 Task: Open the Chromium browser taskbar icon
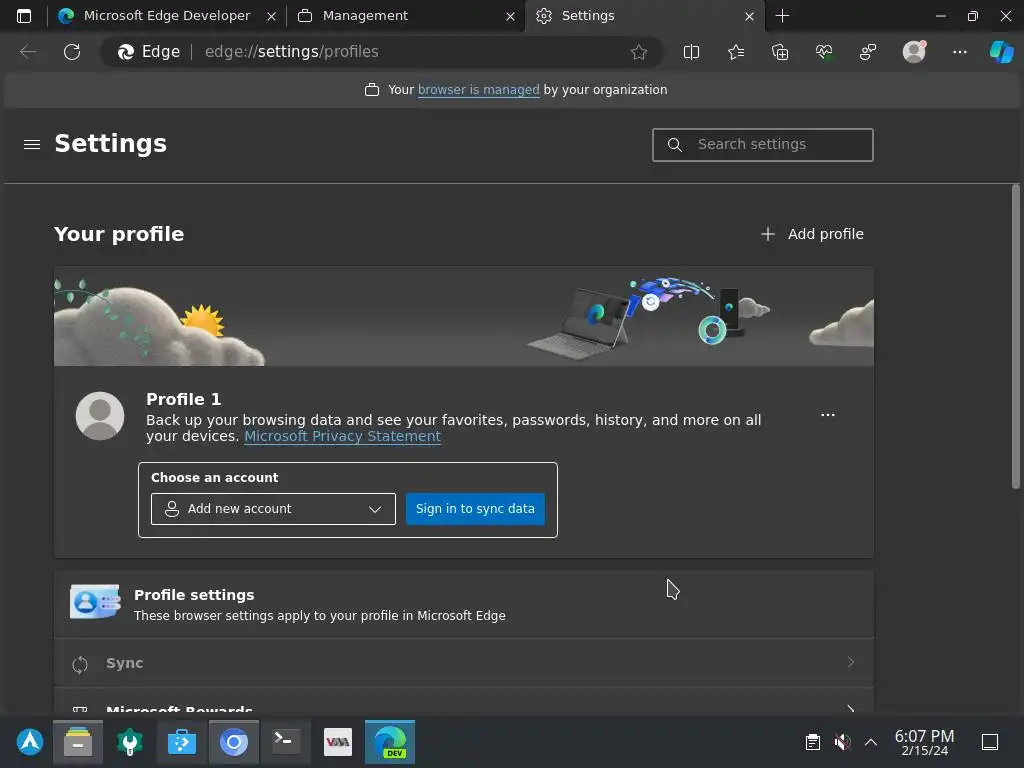tap(234, 742)
